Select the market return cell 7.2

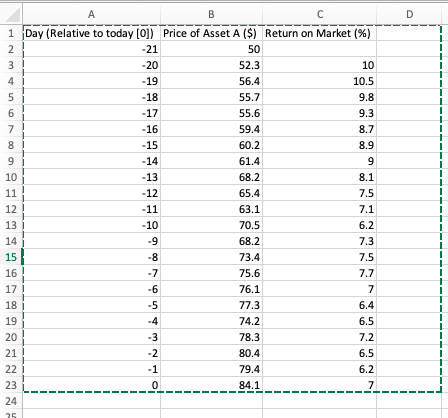coord(320,337)
